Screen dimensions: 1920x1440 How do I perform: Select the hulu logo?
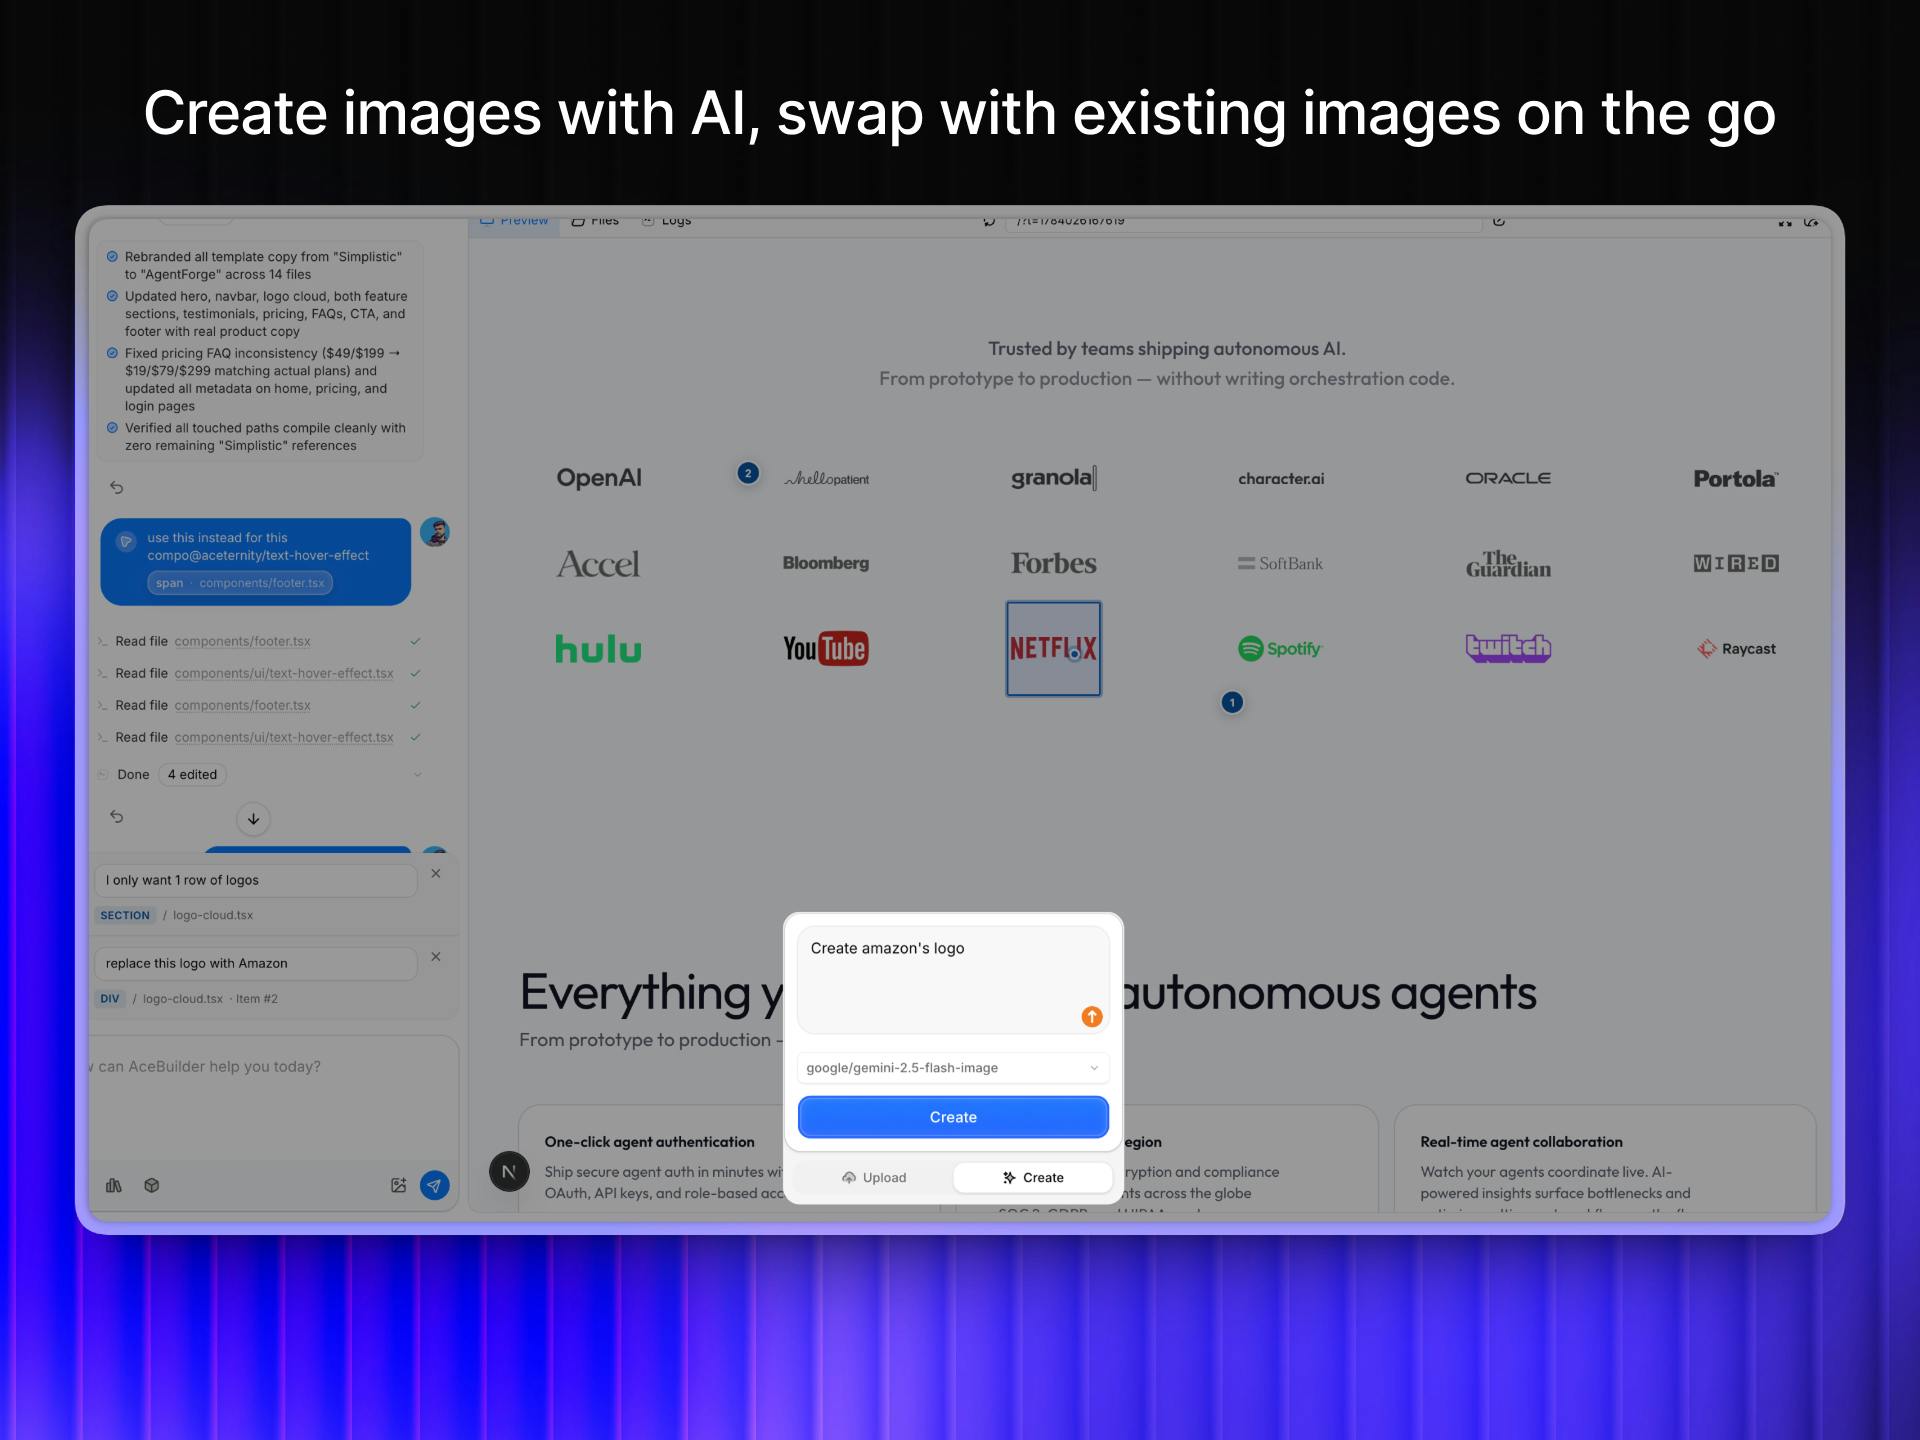click(598, 649)
